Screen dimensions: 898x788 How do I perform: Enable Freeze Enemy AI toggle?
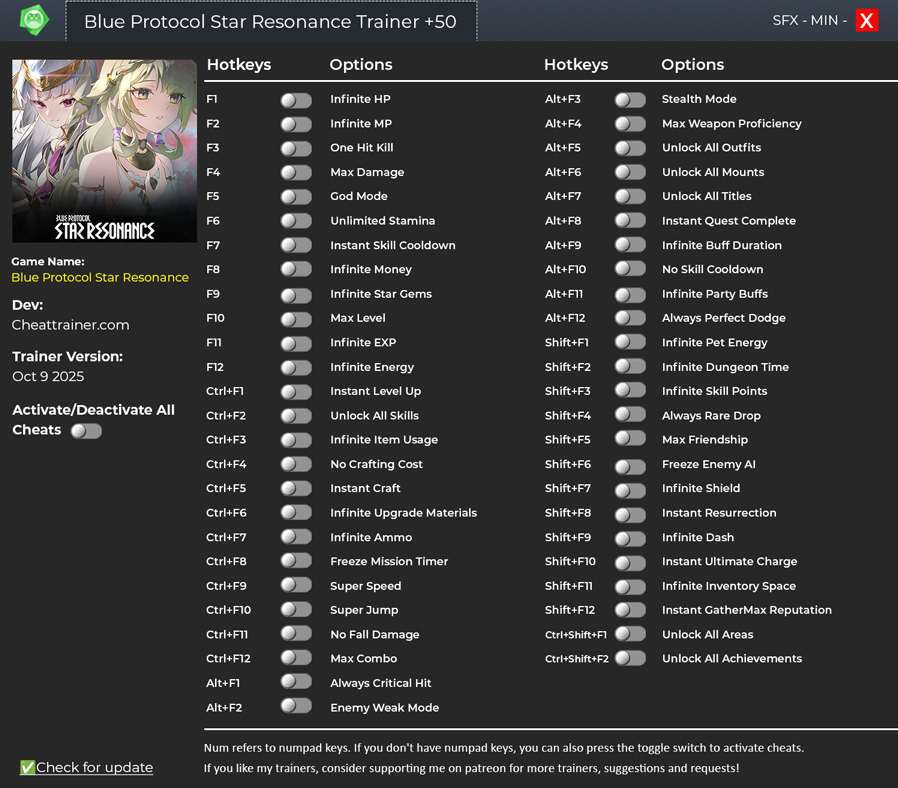click(x=630, y=465)
